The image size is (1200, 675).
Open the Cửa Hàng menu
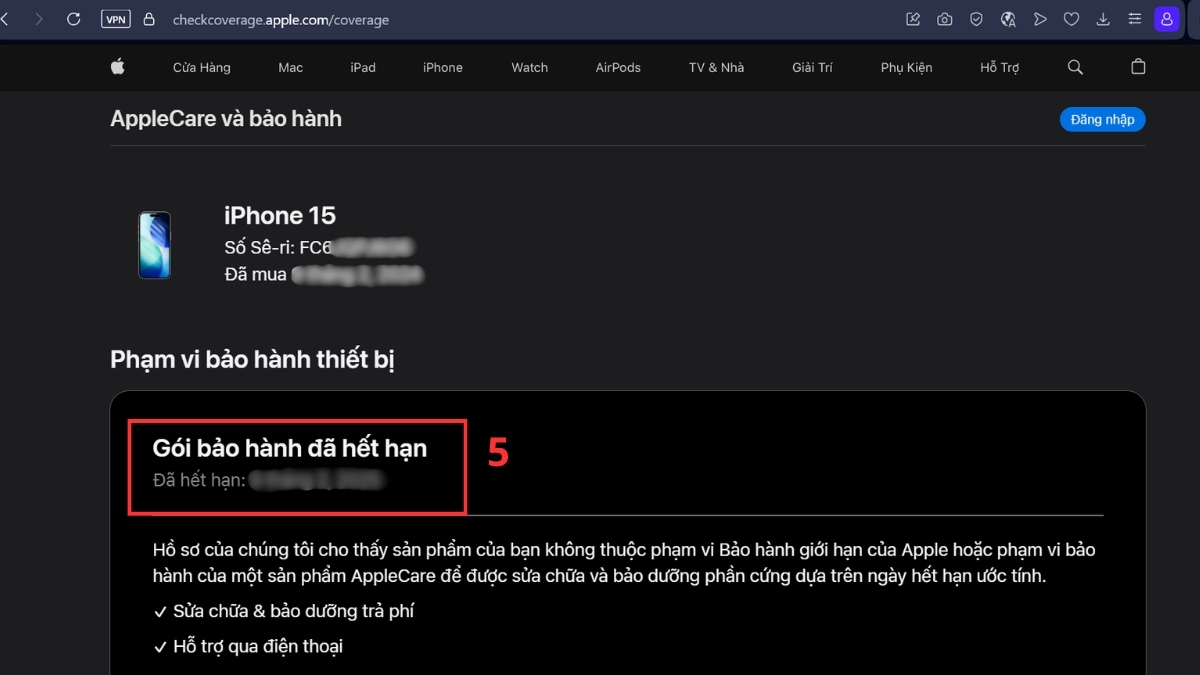[202, 68]
